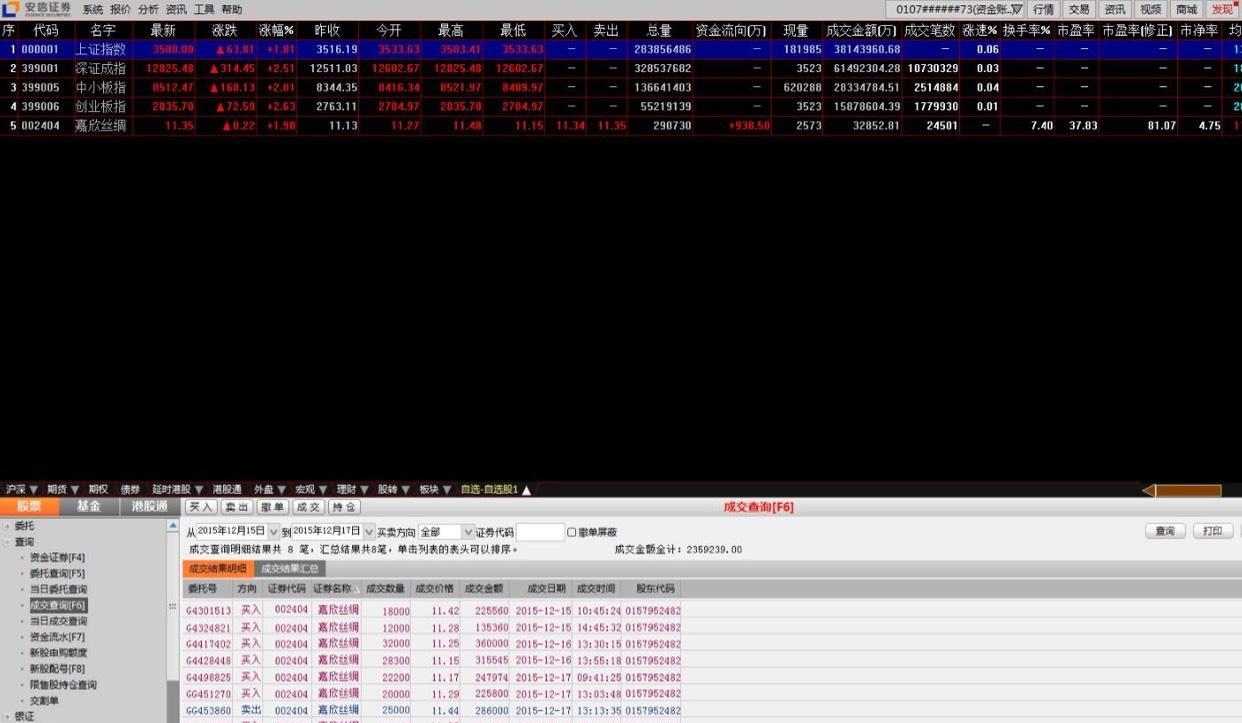Select the 期权 market tab
Image resolution: width=1242 pixels, height=723 pixels.
(98, 490)
